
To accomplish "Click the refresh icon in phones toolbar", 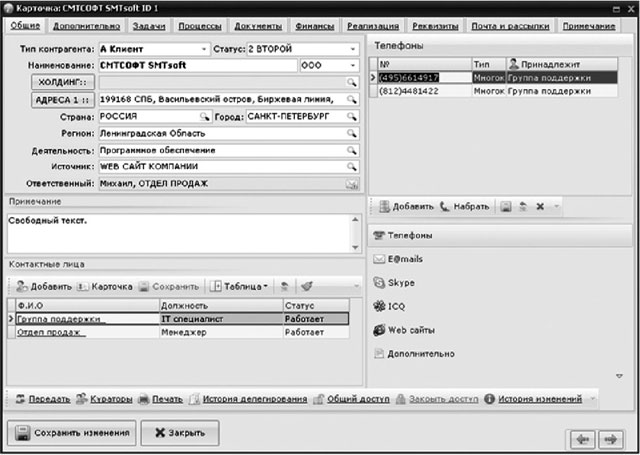I will tap(523, 207).
